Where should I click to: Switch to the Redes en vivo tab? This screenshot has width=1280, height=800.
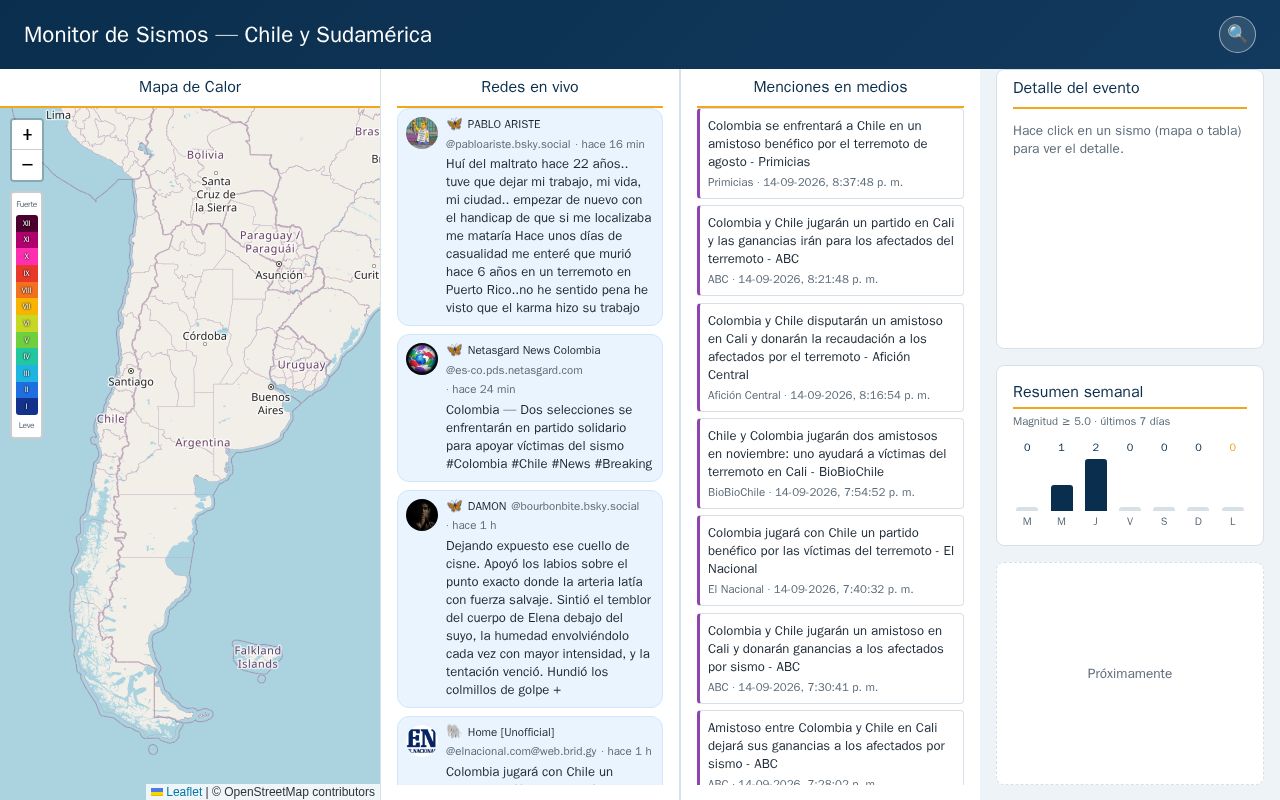530,87
